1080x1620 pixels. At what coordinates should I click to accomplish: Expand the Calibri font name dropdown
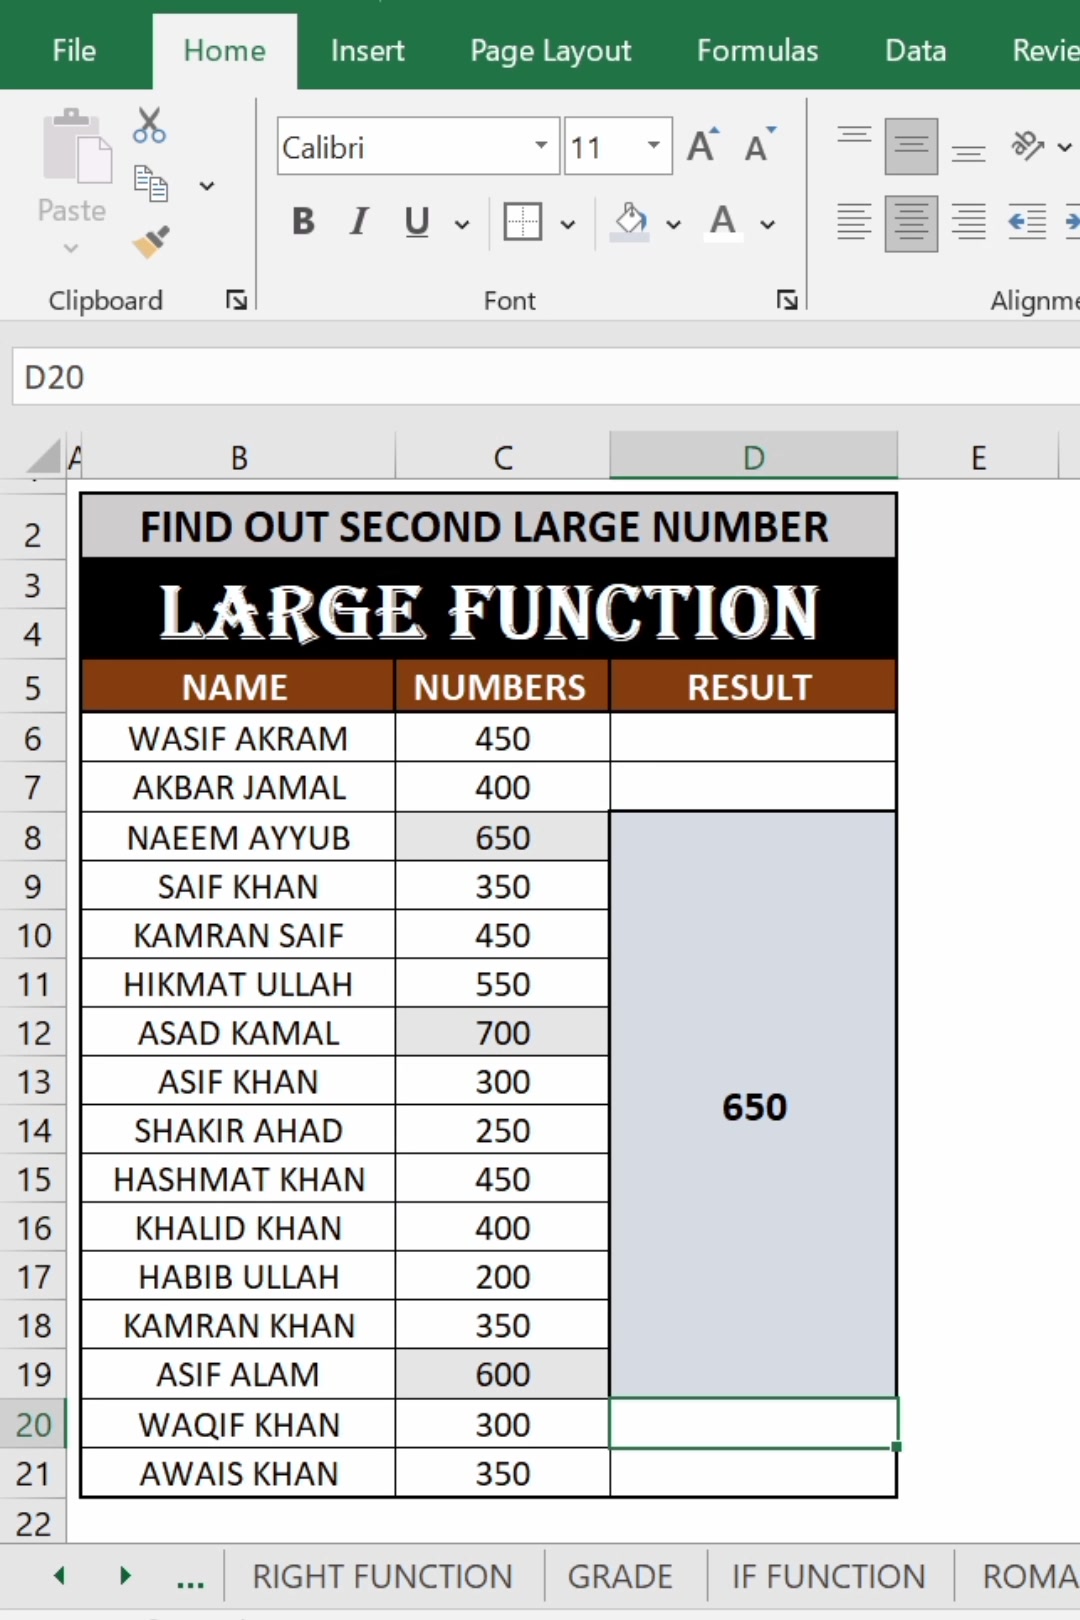541,146
